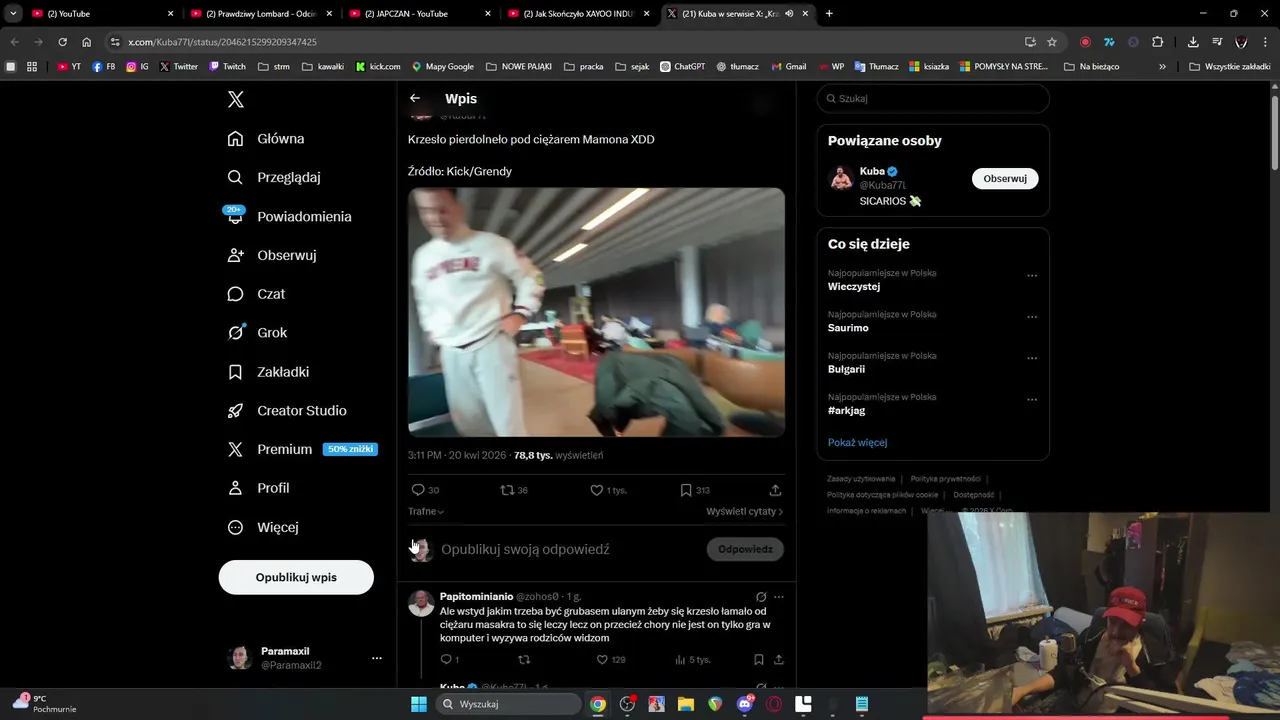
Task: Open the ChatGPT bookmark
Action: pyautogui.click(x=682, y=67)
